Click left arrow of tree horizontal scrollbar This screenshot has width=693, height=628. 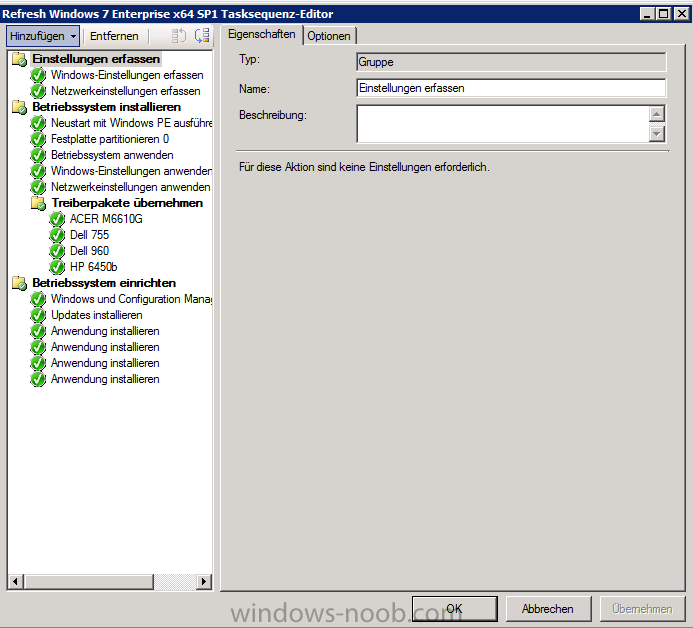coord(15,581)
